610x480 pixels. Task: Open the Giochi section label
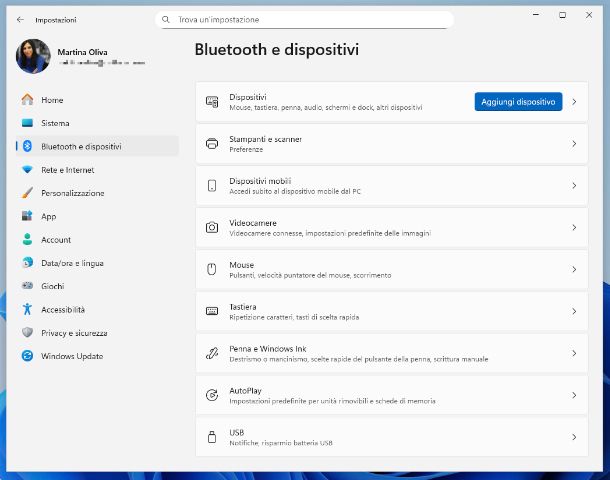tap(53, 286)
